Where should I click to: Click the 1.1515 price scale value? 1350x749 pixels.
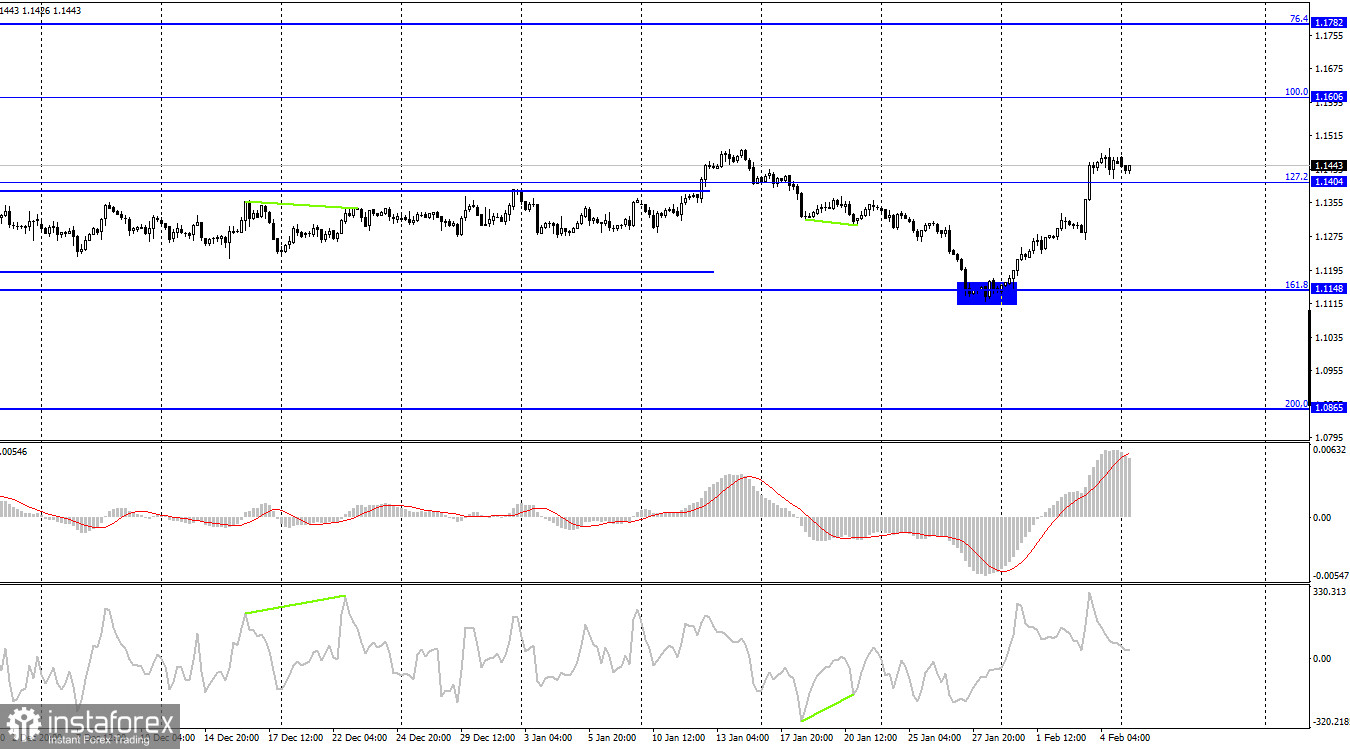pyautogui.click(x=1329, y=136)
